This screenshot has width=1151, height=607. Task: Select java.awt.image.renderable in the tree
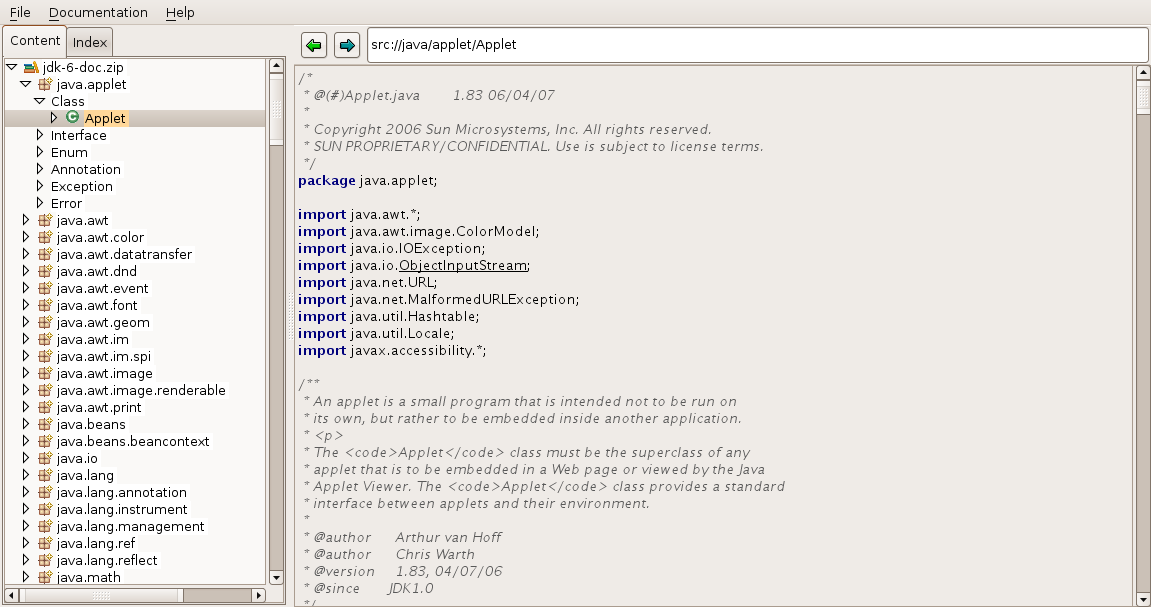coord(141,390)
